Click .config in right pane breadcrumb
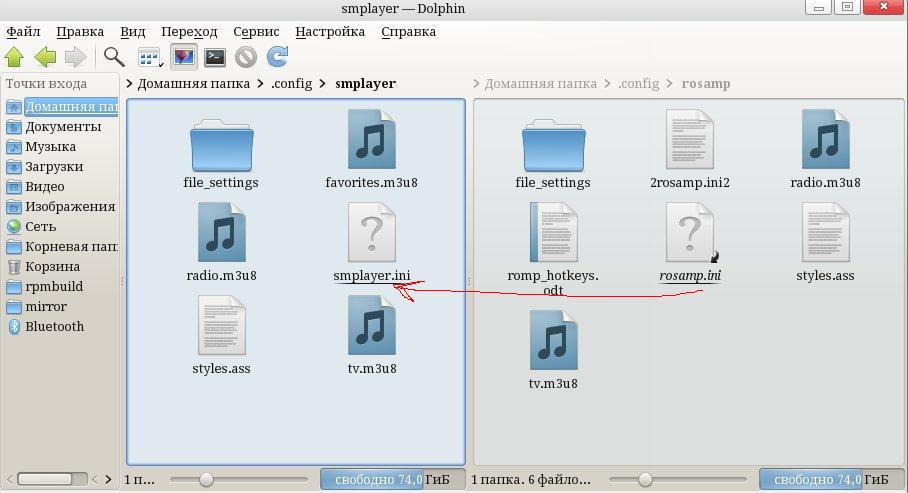 (638, 83)
